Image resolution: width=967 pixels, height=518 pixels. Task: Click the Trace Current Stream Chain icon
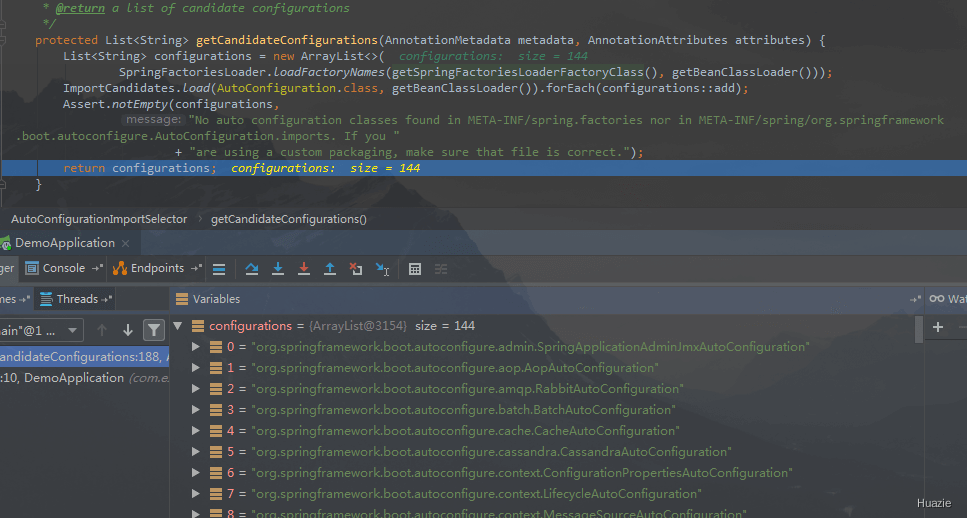(441, 269)
